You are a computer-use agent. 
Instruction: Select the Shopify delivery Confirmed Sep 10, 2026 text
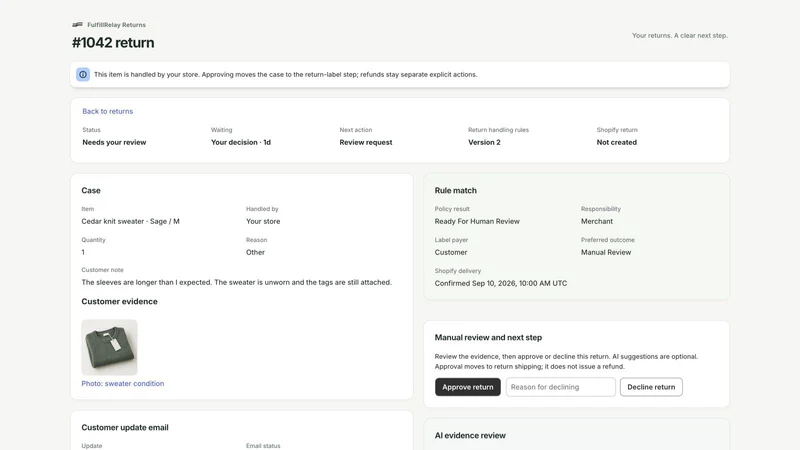501,283
